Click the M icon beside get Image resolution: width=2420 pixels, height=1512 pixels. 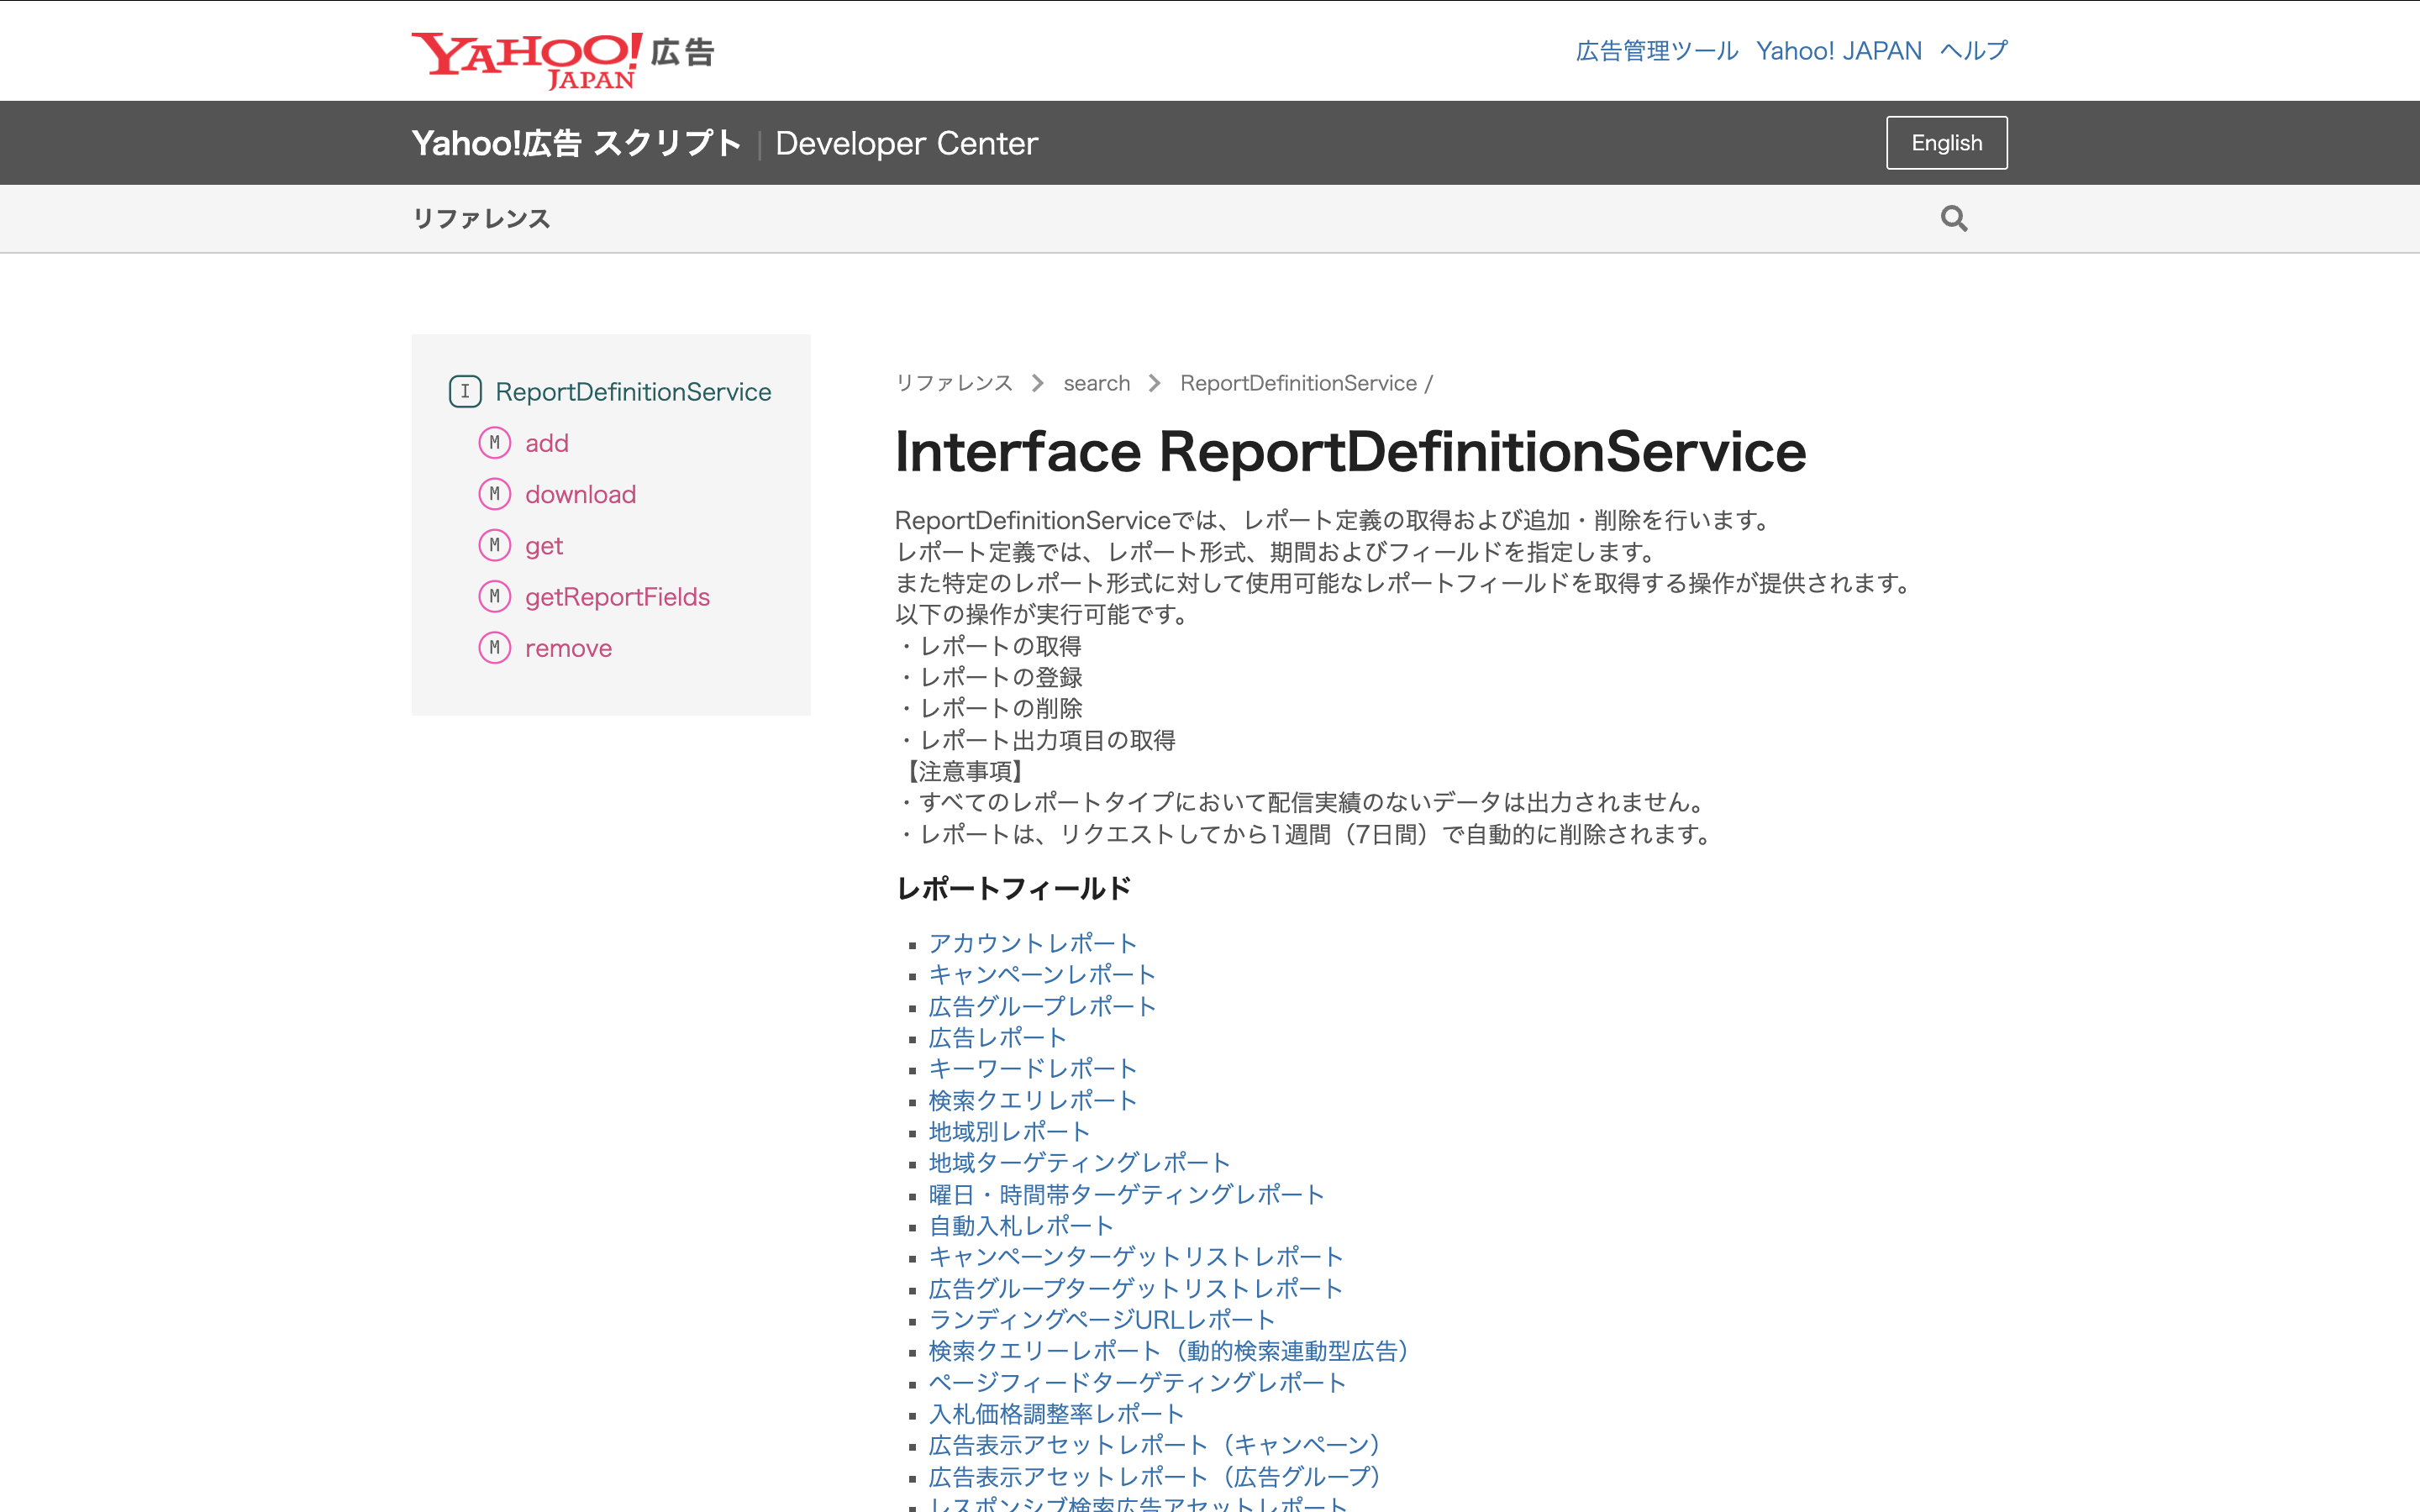click(494, 545)
